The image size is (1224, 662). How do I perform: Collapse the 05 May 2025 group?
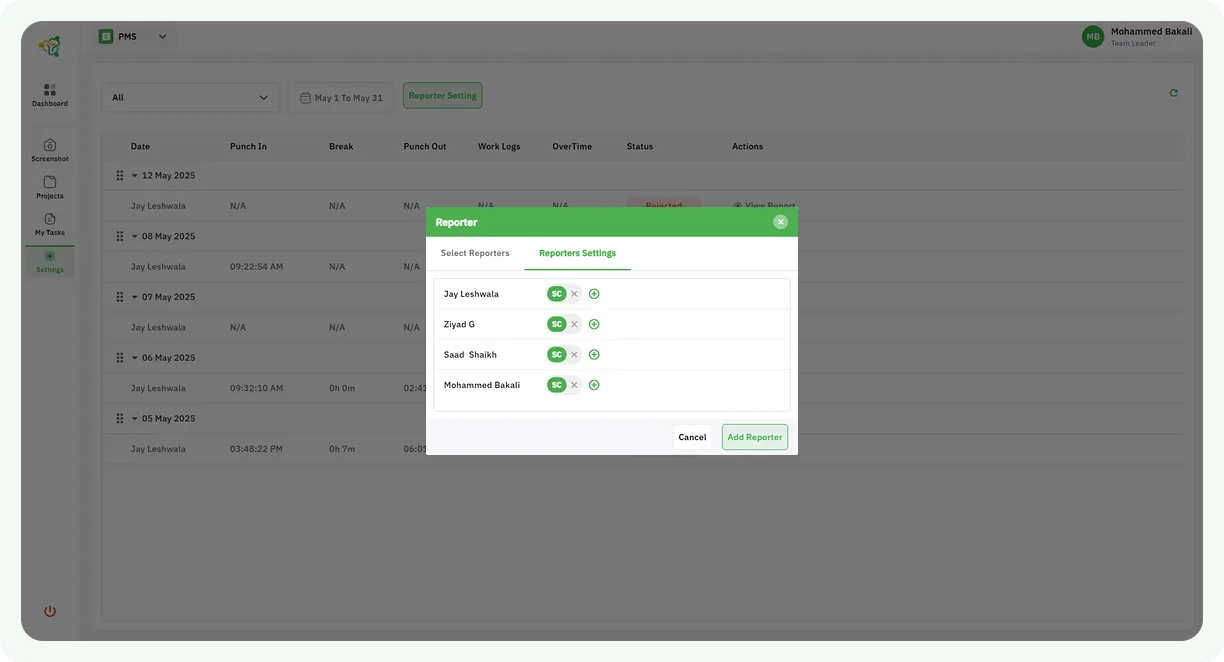pos(135,419)
